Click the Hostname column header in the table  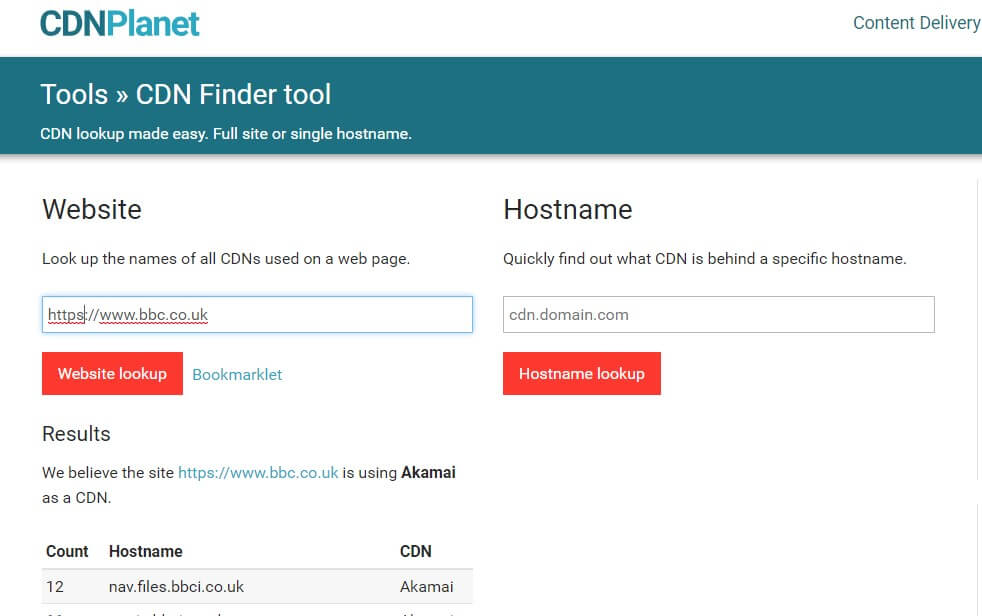click(146, 551)
